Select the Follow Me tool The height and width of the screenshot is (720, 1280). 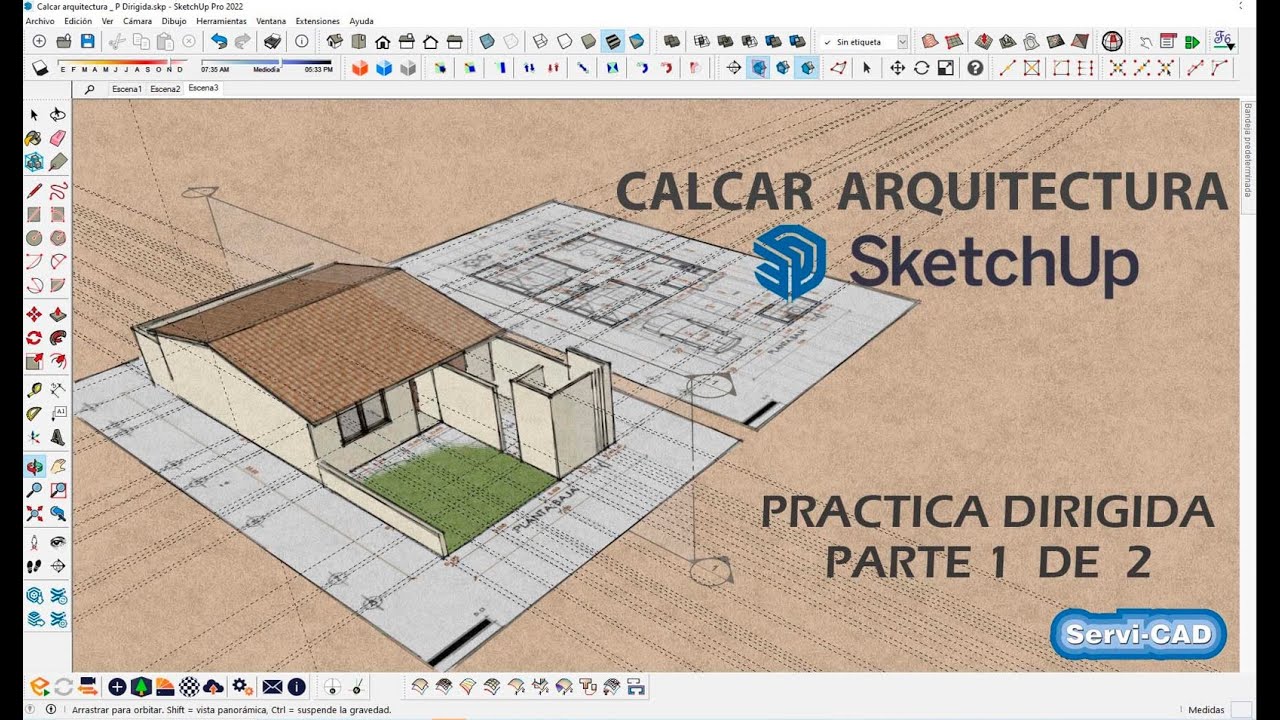58,337
